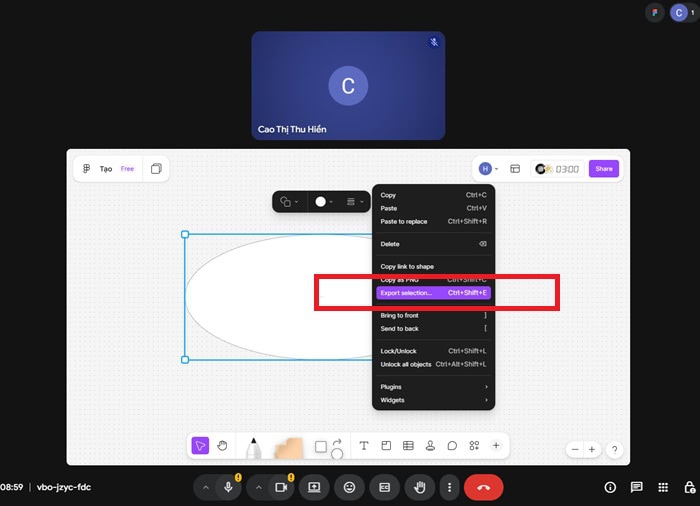Leave the call with red hang-up button
Viewport: 700px width, 506px height.
pyautogui.click(x=483, y=487)
